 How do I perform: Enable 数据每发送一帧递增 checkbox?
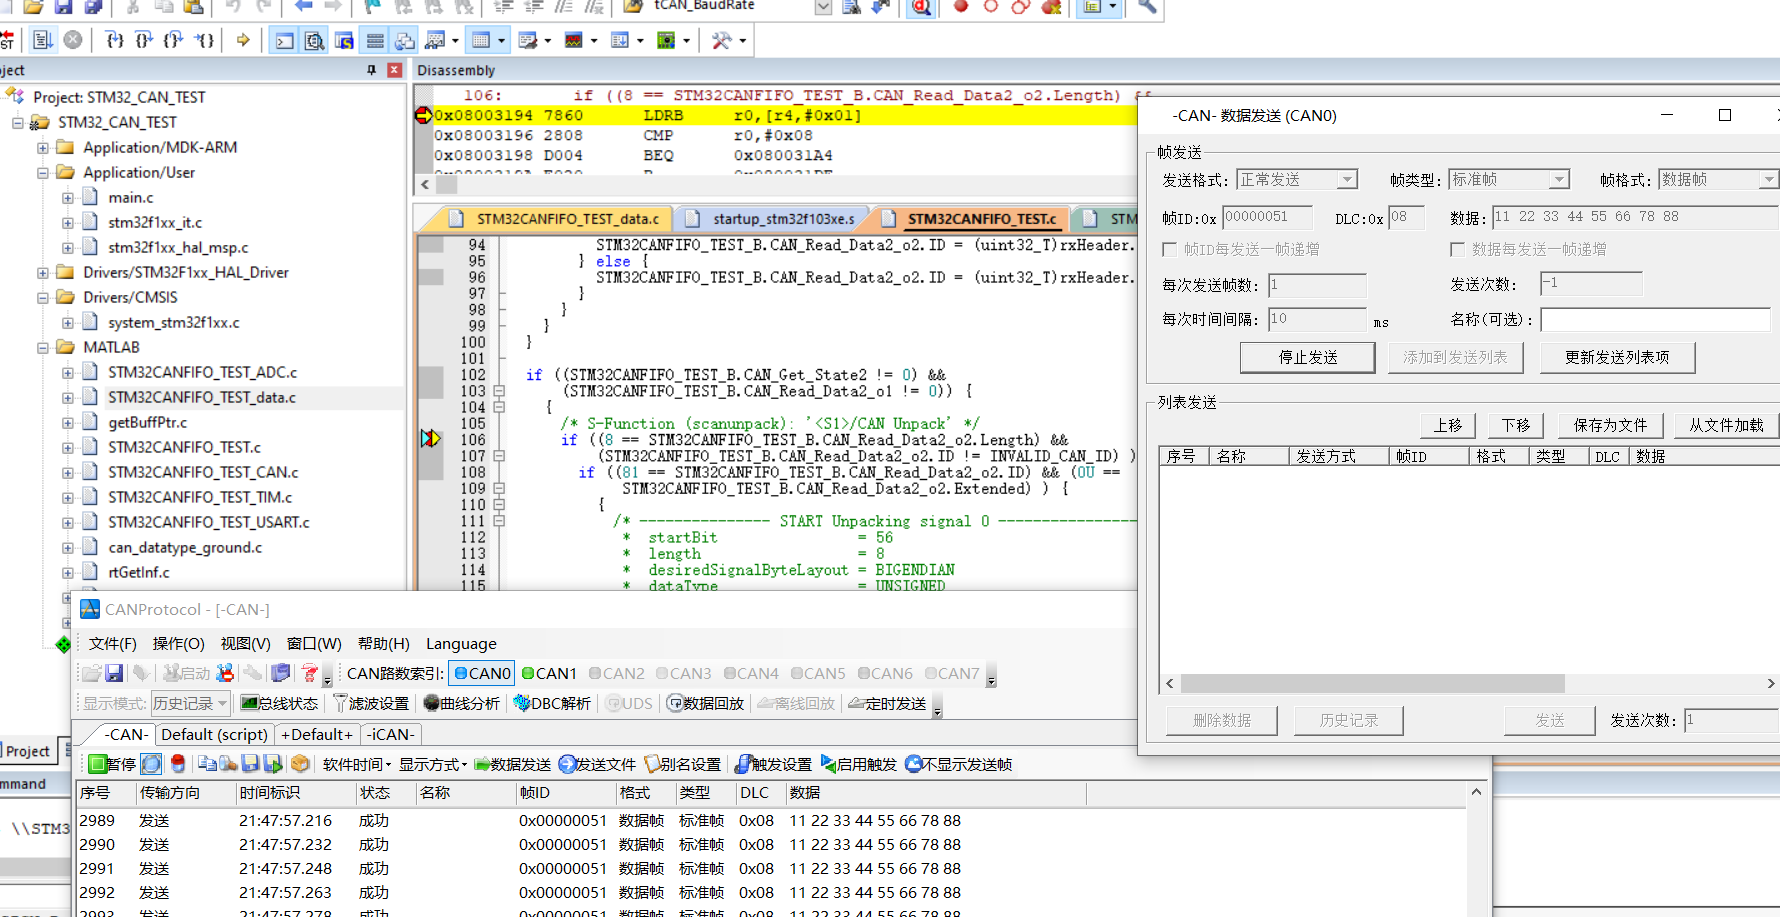[1458, 249]
